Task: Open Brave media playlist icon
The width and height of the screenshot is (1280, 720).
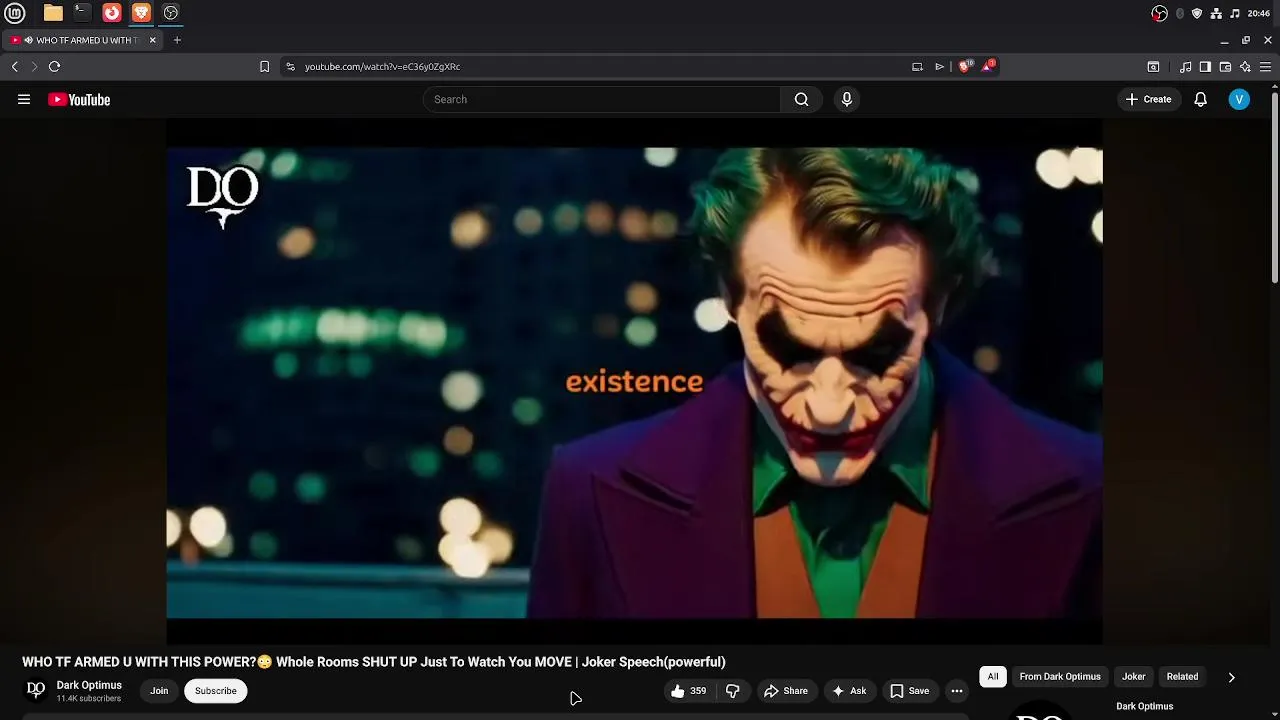Action: (x=1185, y=66)
